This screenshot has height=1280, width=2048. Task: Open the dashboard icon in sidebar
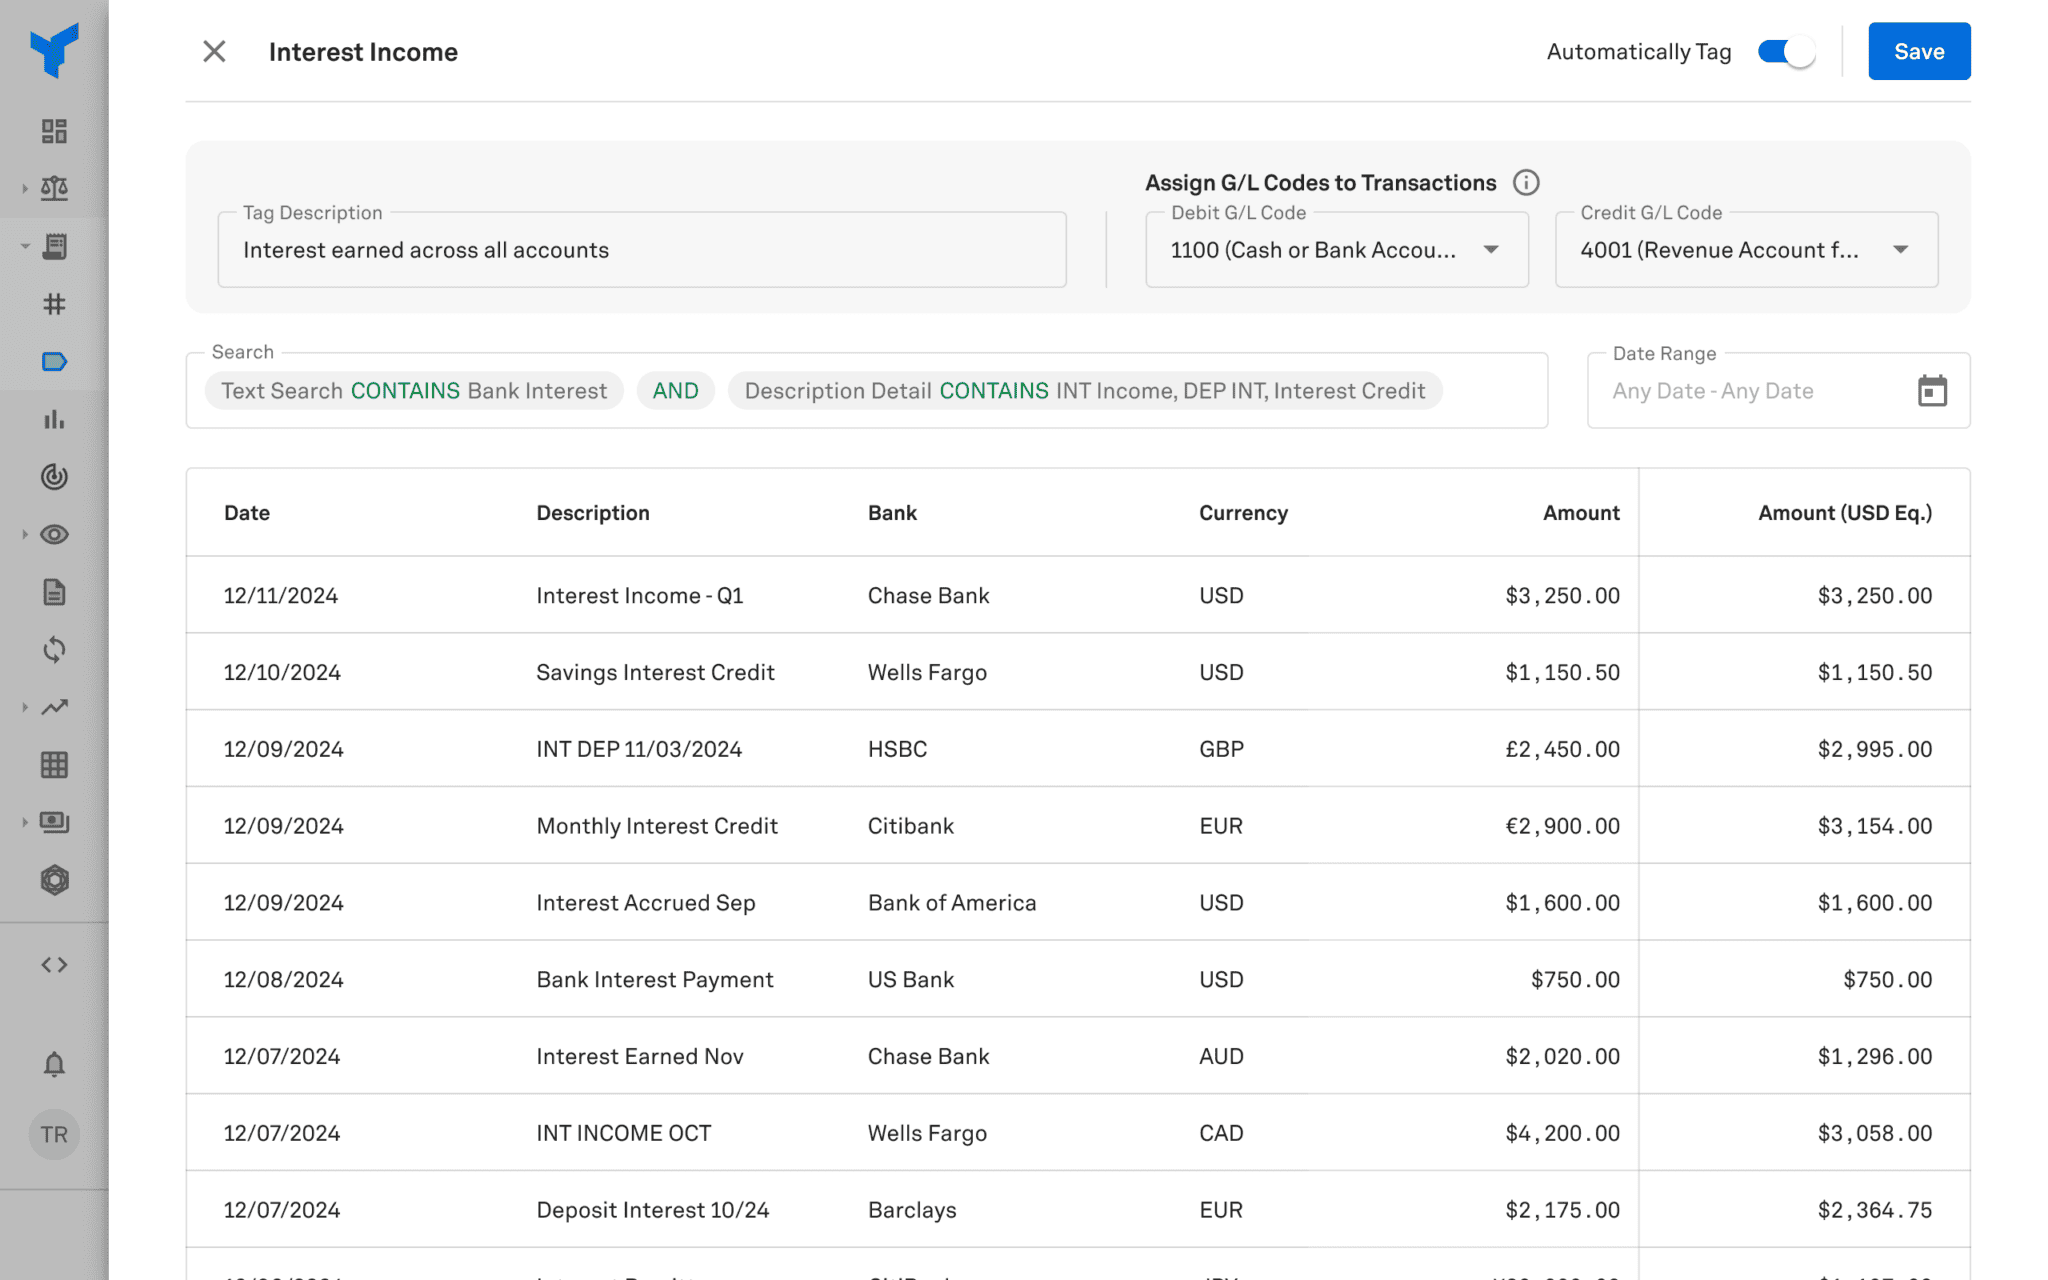click(x=54, y=130)
